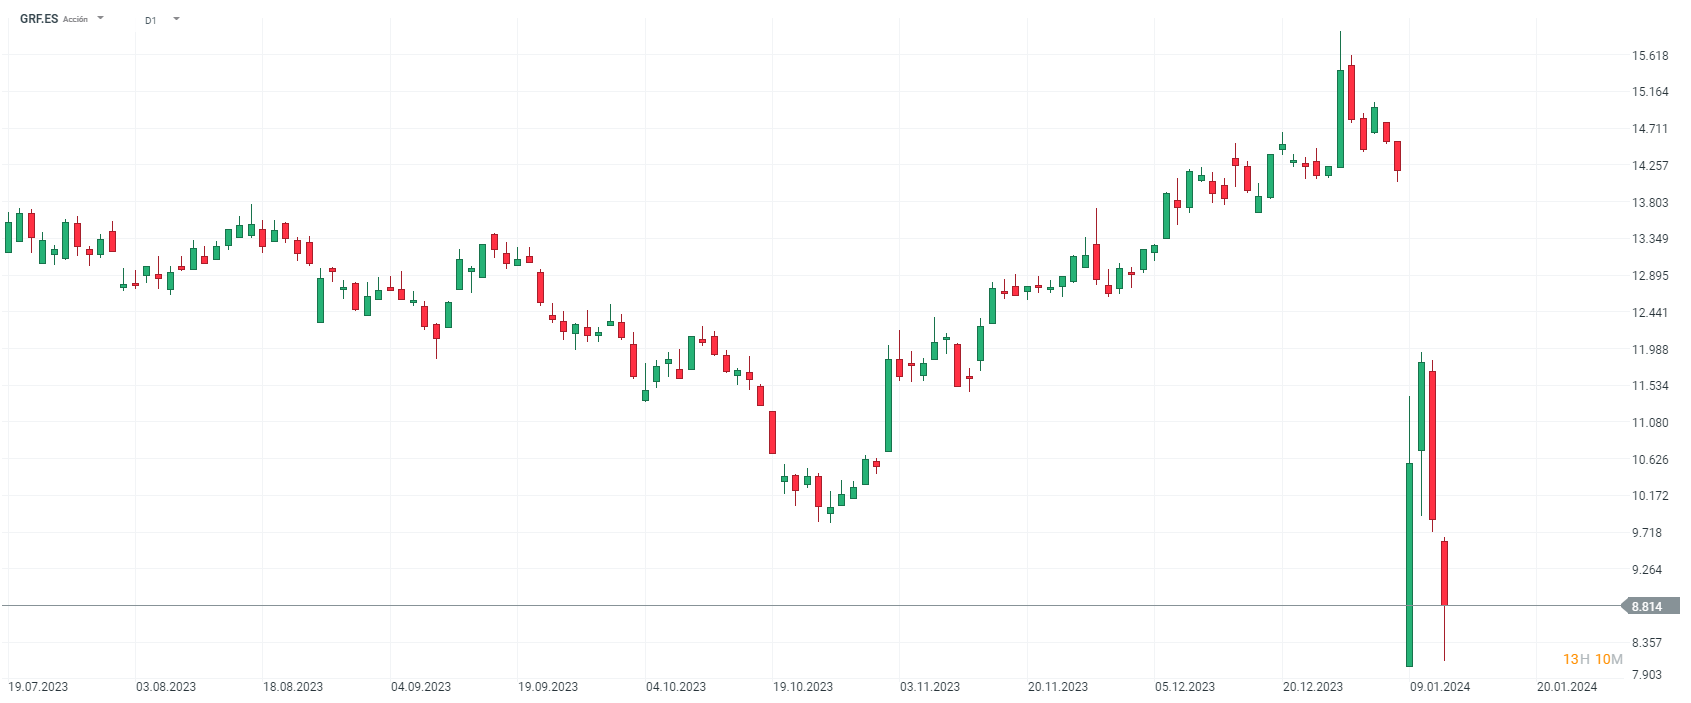Click the 05.12.2023 date axis label
The width and height of the screenshot is (1691, 703).
click(x=1185, y=687)
